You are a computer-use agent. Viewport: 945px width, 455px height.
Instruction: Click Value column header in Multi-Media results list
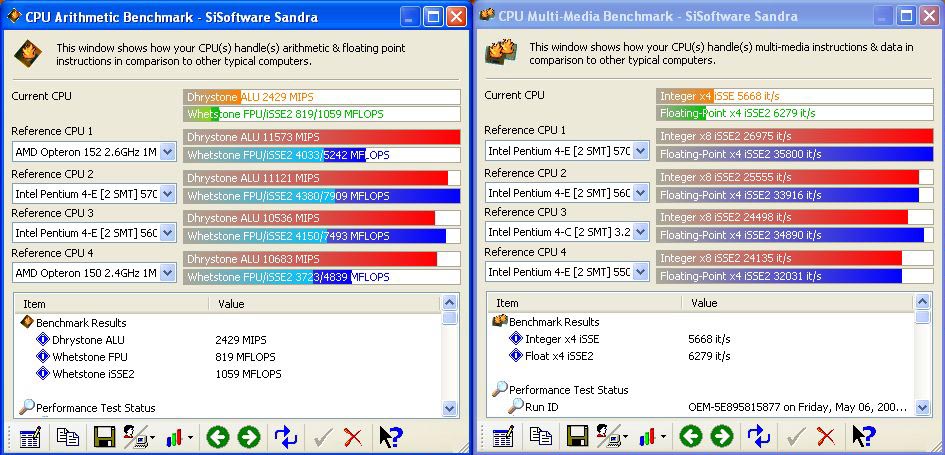pyautogui.click(x=798, y=303)
